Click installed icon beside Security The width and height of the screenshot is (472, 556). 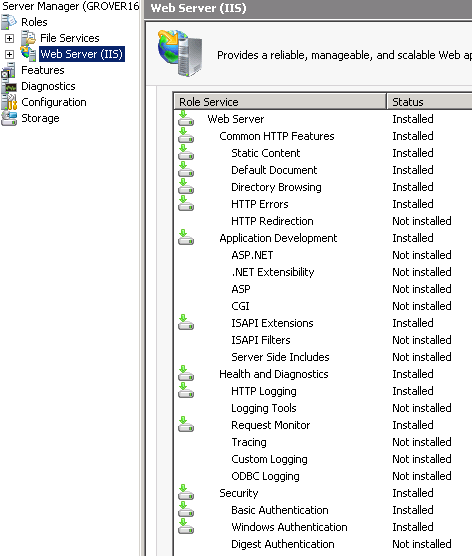point(186,493)
